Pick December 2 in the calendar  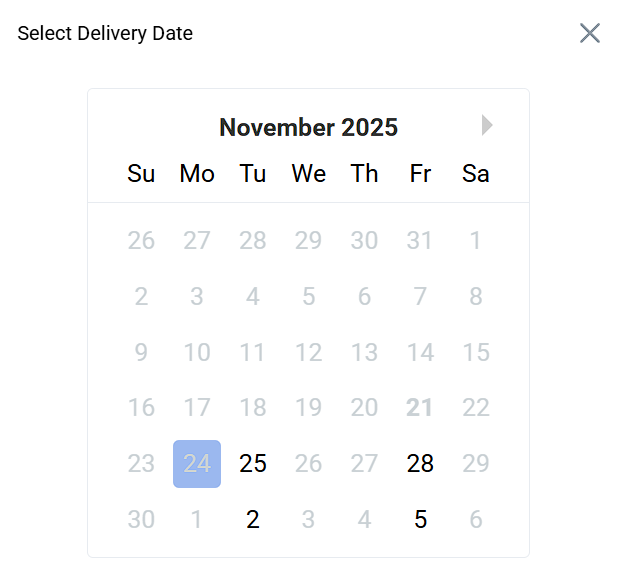pyautogui.click(x=253, y=520)
